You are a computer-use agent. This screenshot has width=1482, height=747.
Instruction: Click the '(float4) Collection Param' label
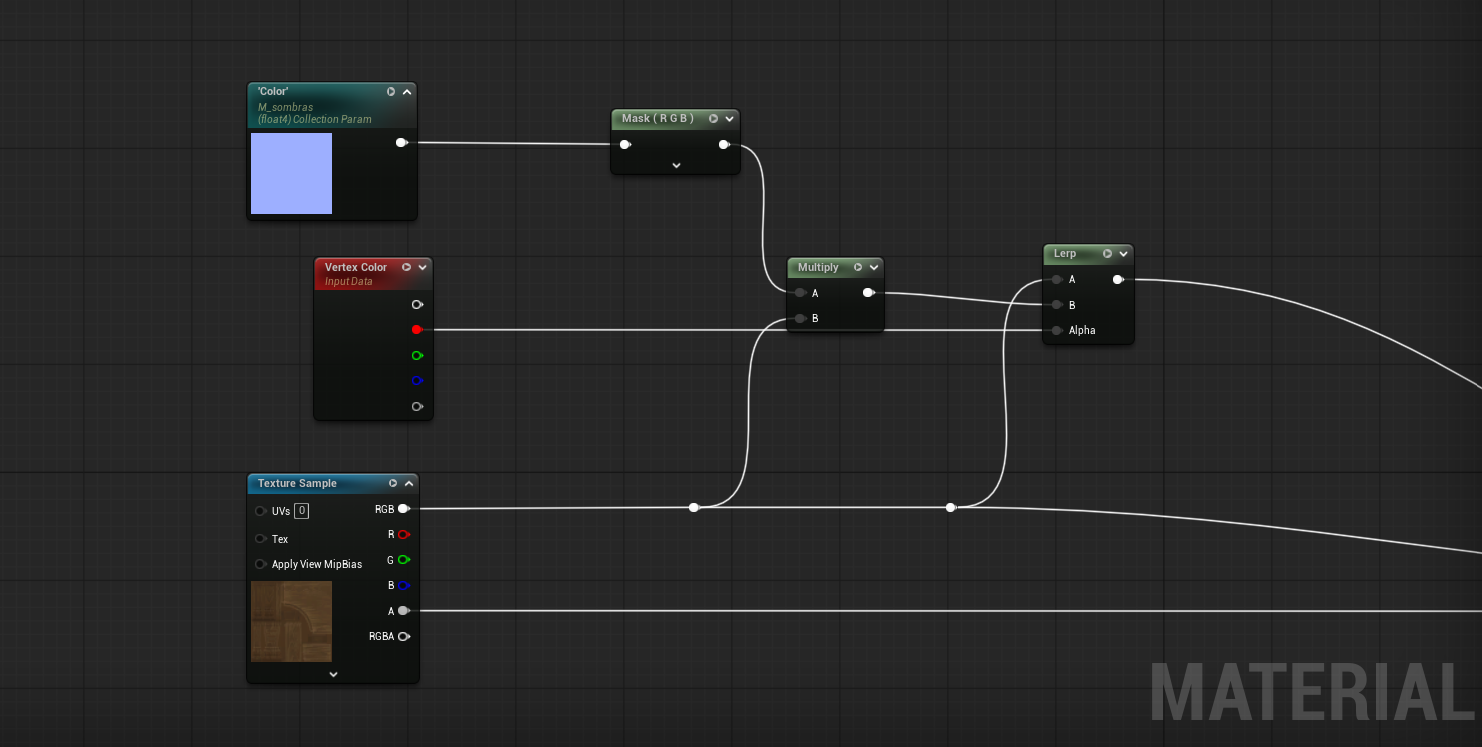click(x=314, y=119)
